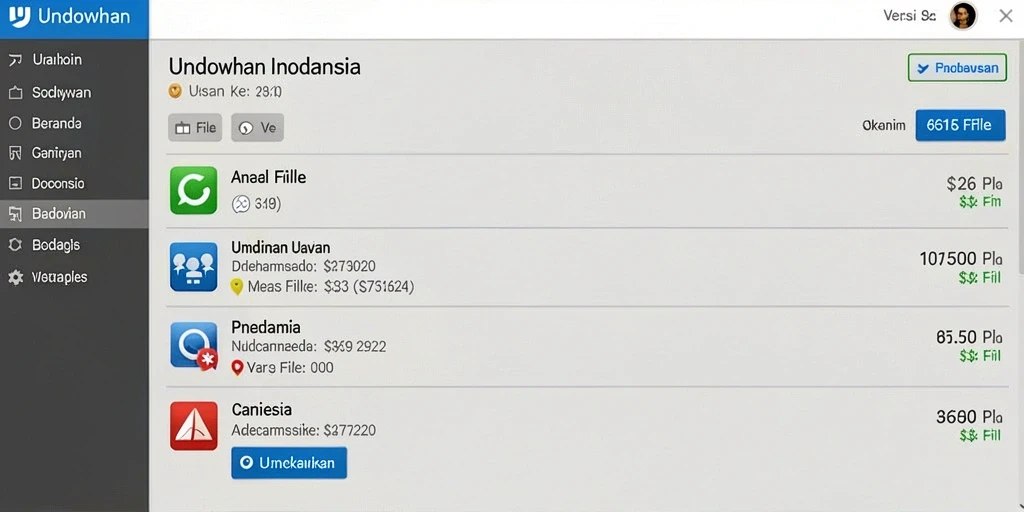Click the File button
Viewport: 1024px width, 512px height.
[x=195, y=128]
